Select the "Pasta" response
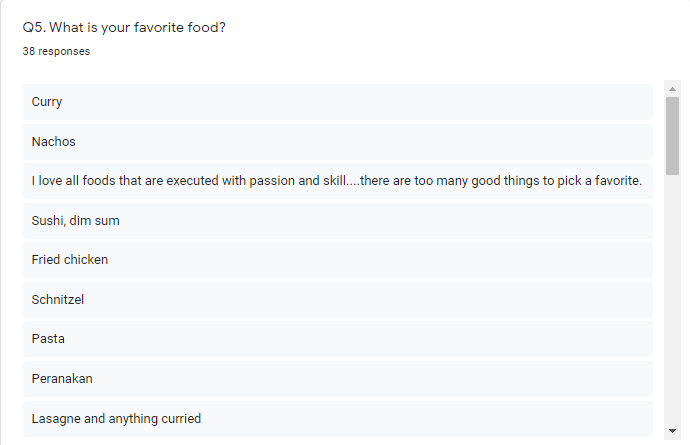The width and height of the screenshot is (690, 445). [x=48, y=339]
